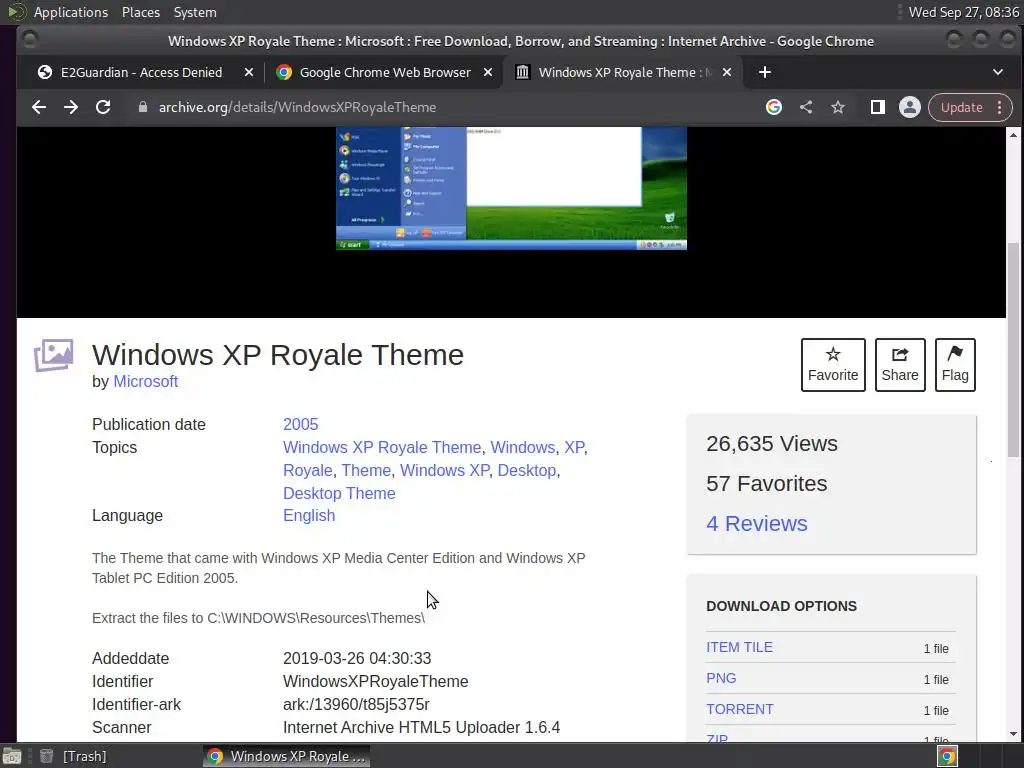
Task: Close the Windows XP Royale Theme tab
Action: [x=727, y=72]
